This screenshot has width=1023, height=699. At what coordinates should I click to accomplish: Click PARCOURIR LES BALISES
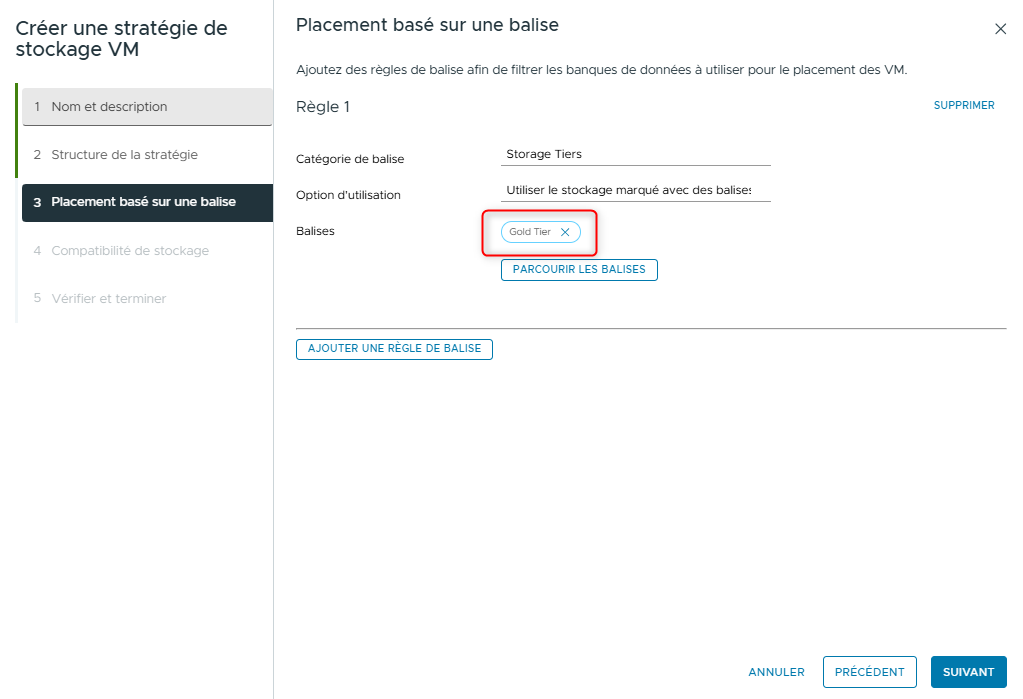(578, 269)
